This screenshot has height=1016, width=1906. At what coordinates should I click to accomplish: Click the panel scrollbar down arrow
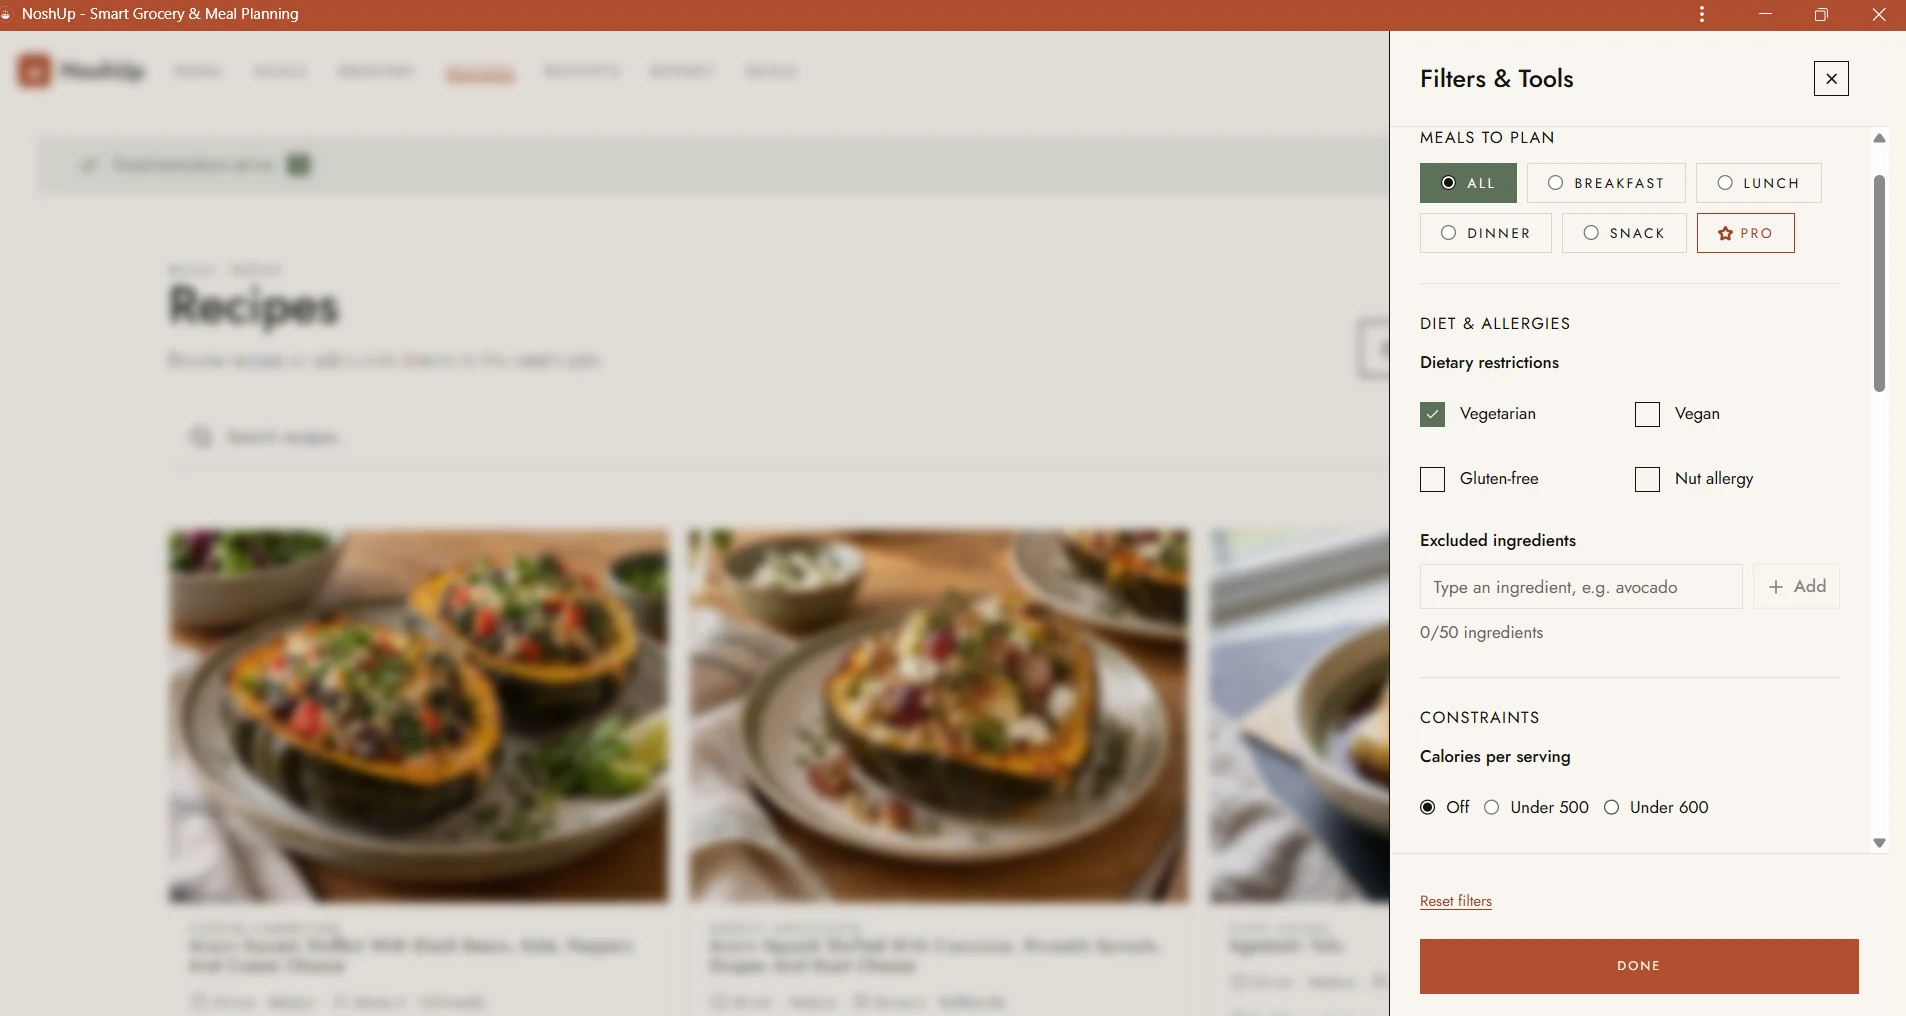pos(1879,843)
